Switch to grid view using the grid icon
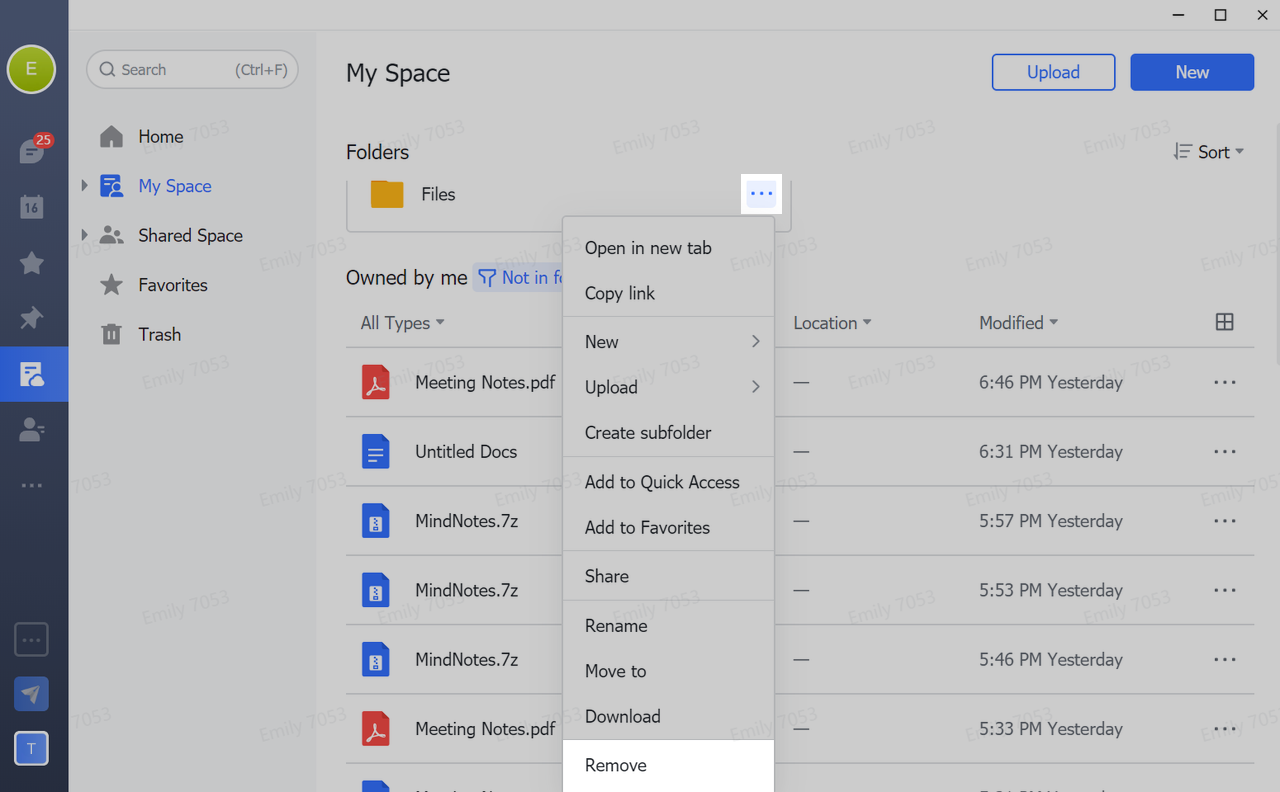1280x792 pixels. point(1224,322)
